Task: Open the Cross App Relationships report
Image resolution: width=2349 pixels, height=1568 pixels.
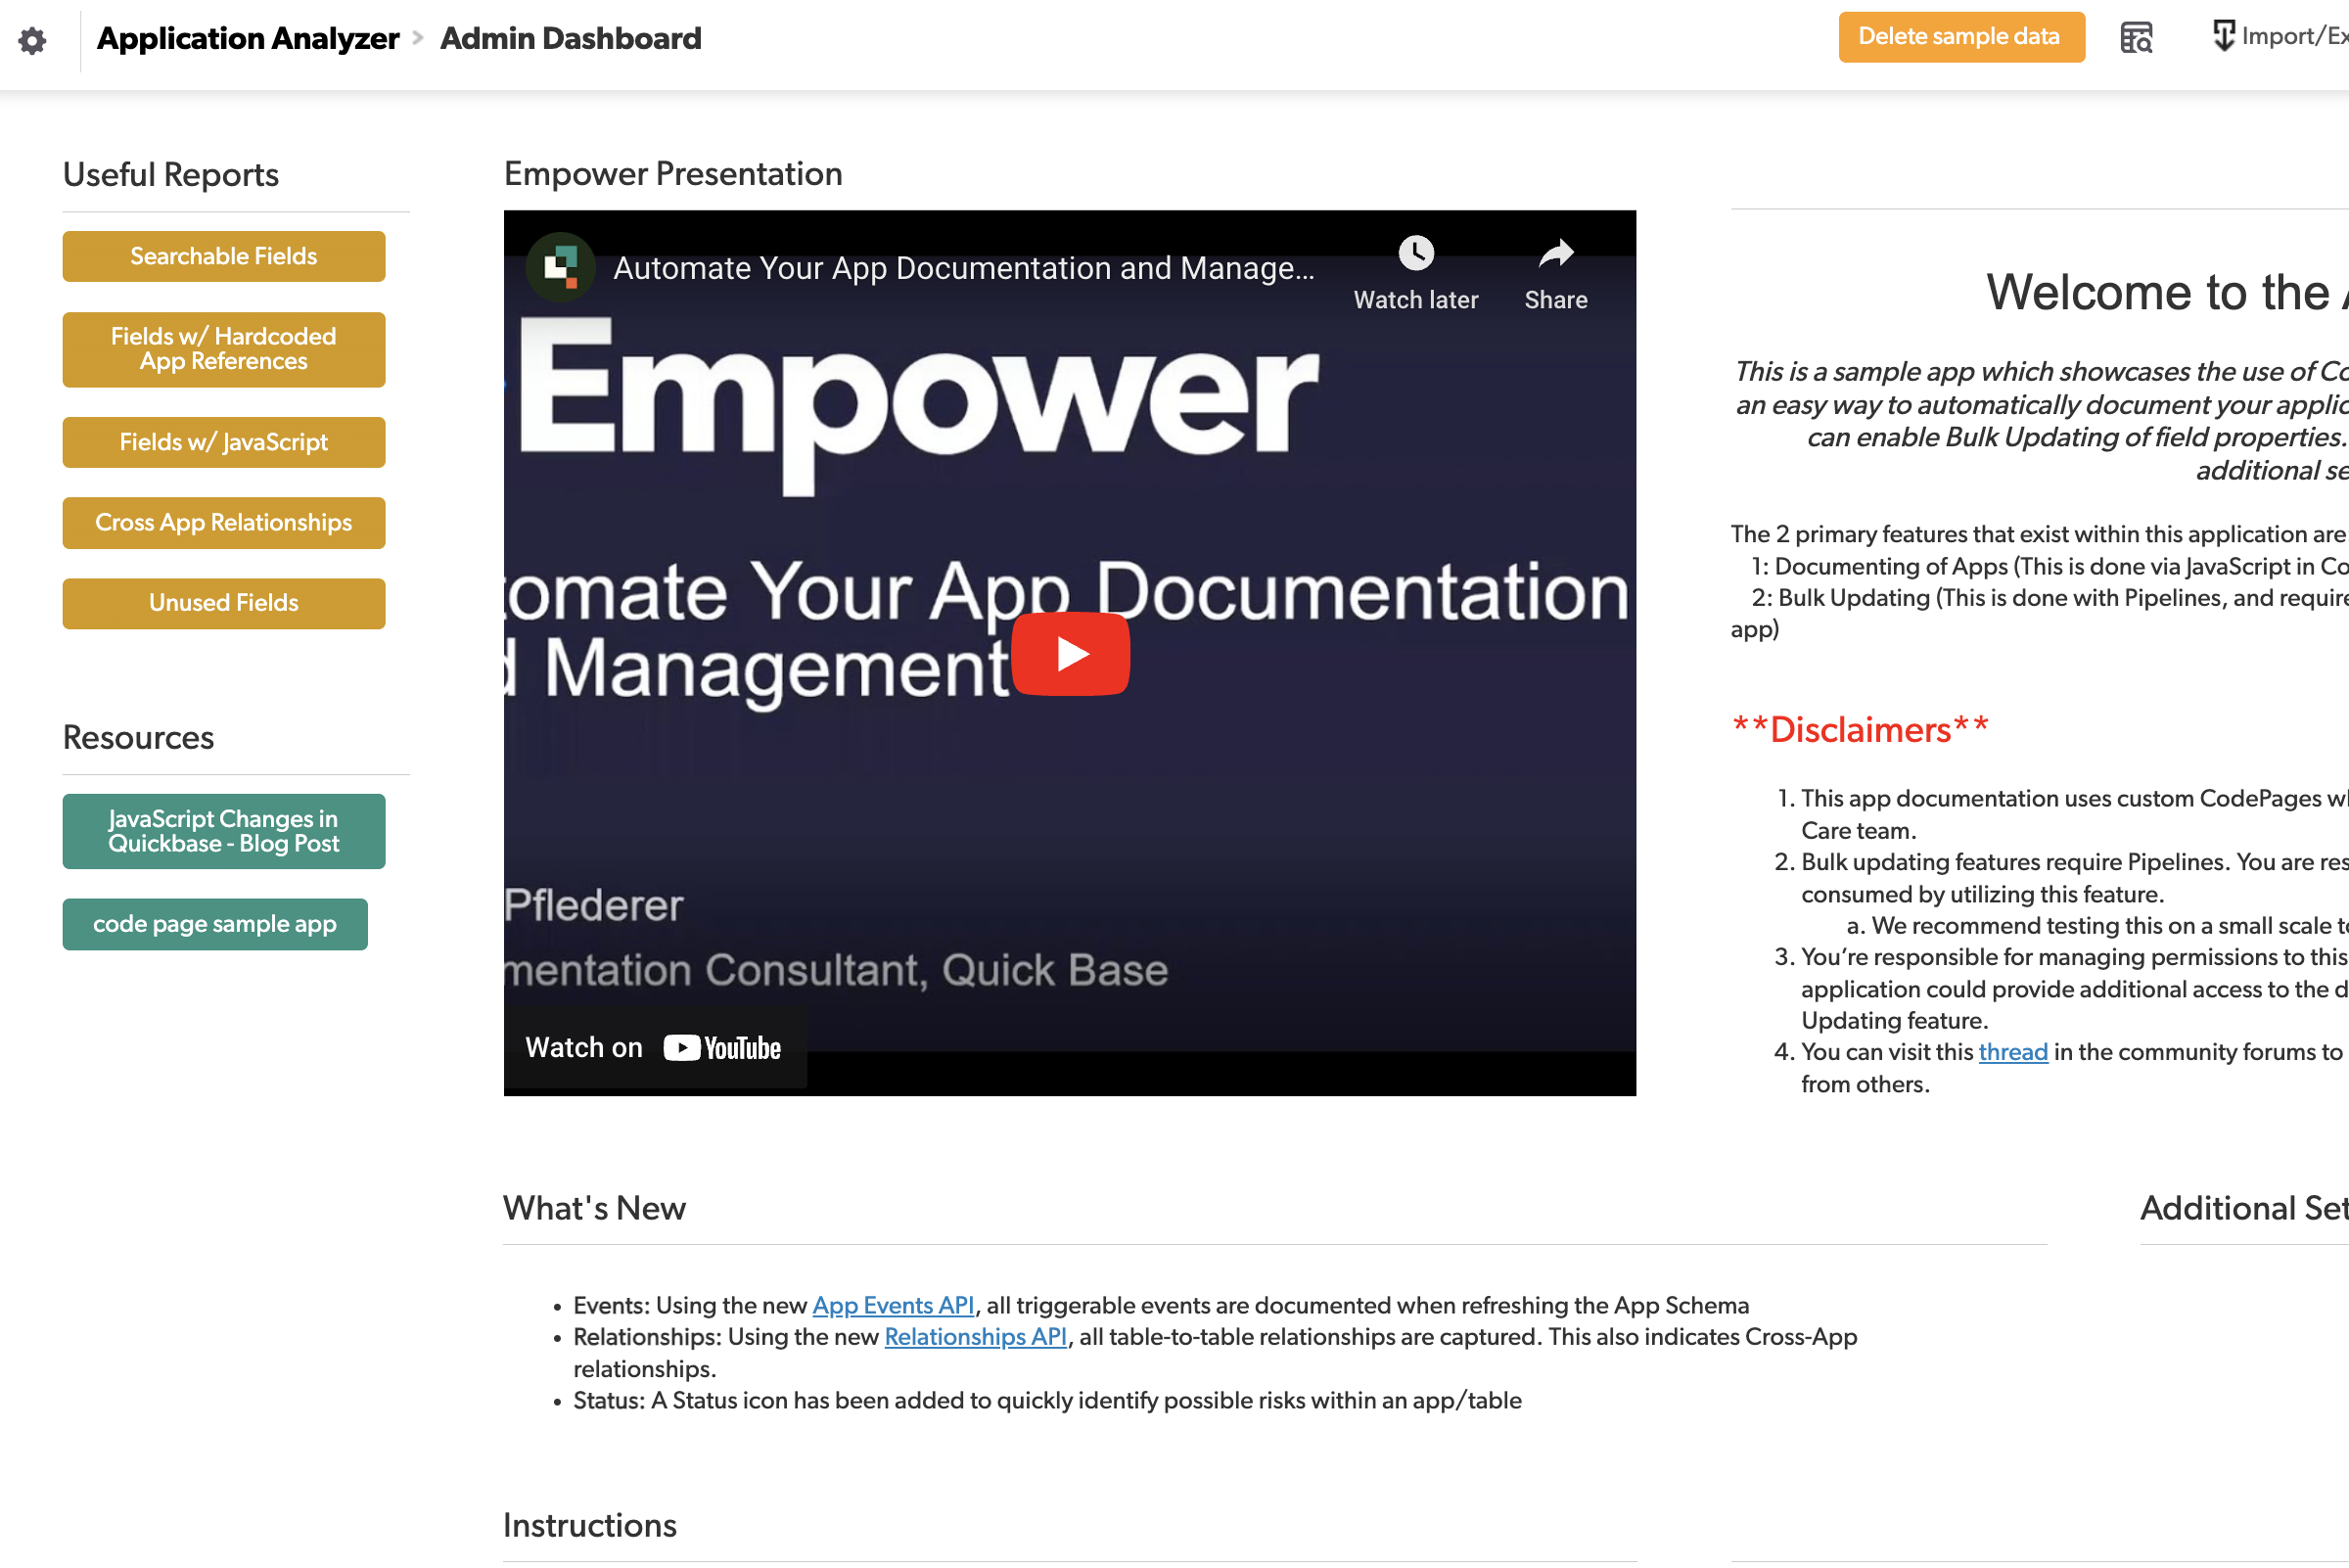Action: pos(223,522)
